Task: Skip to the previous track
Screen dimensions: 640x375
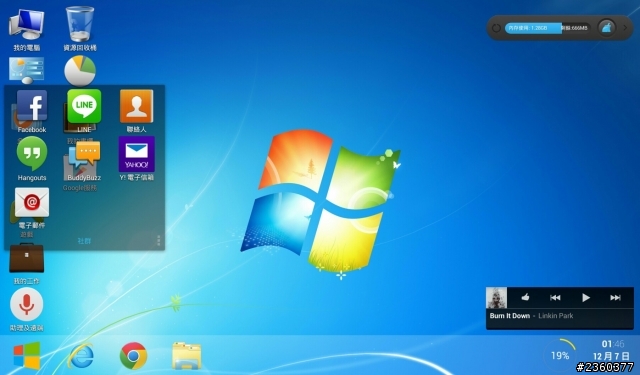Action: point(555,297)
